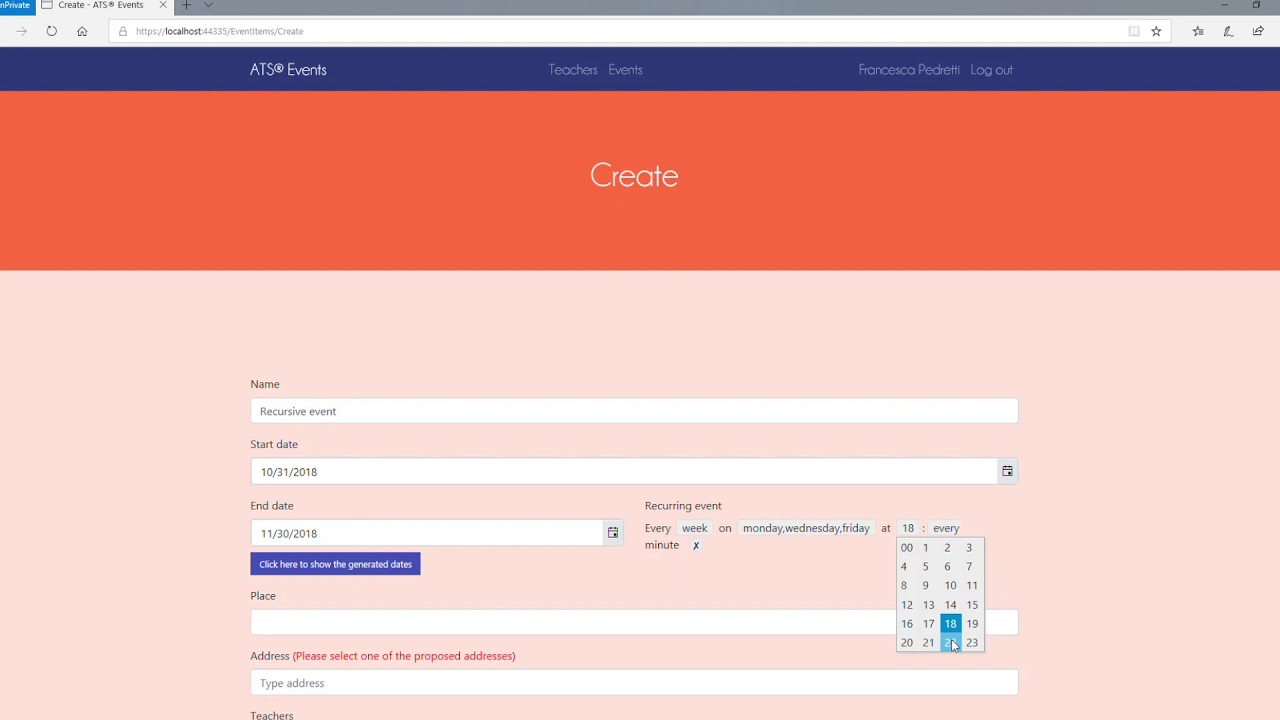Pick hour 19 in the list
The height and width of the screenshot is (720, 1280).
[972, 624]
